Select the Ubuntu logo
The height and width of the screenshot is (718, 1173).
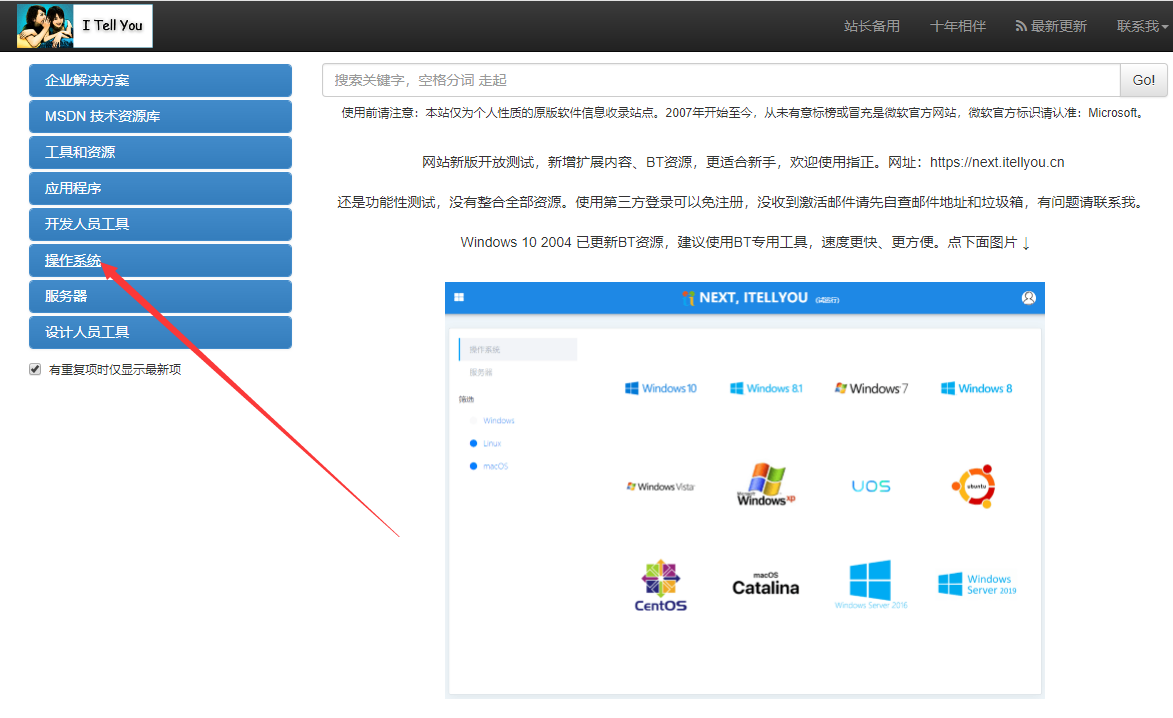[974, 485]
